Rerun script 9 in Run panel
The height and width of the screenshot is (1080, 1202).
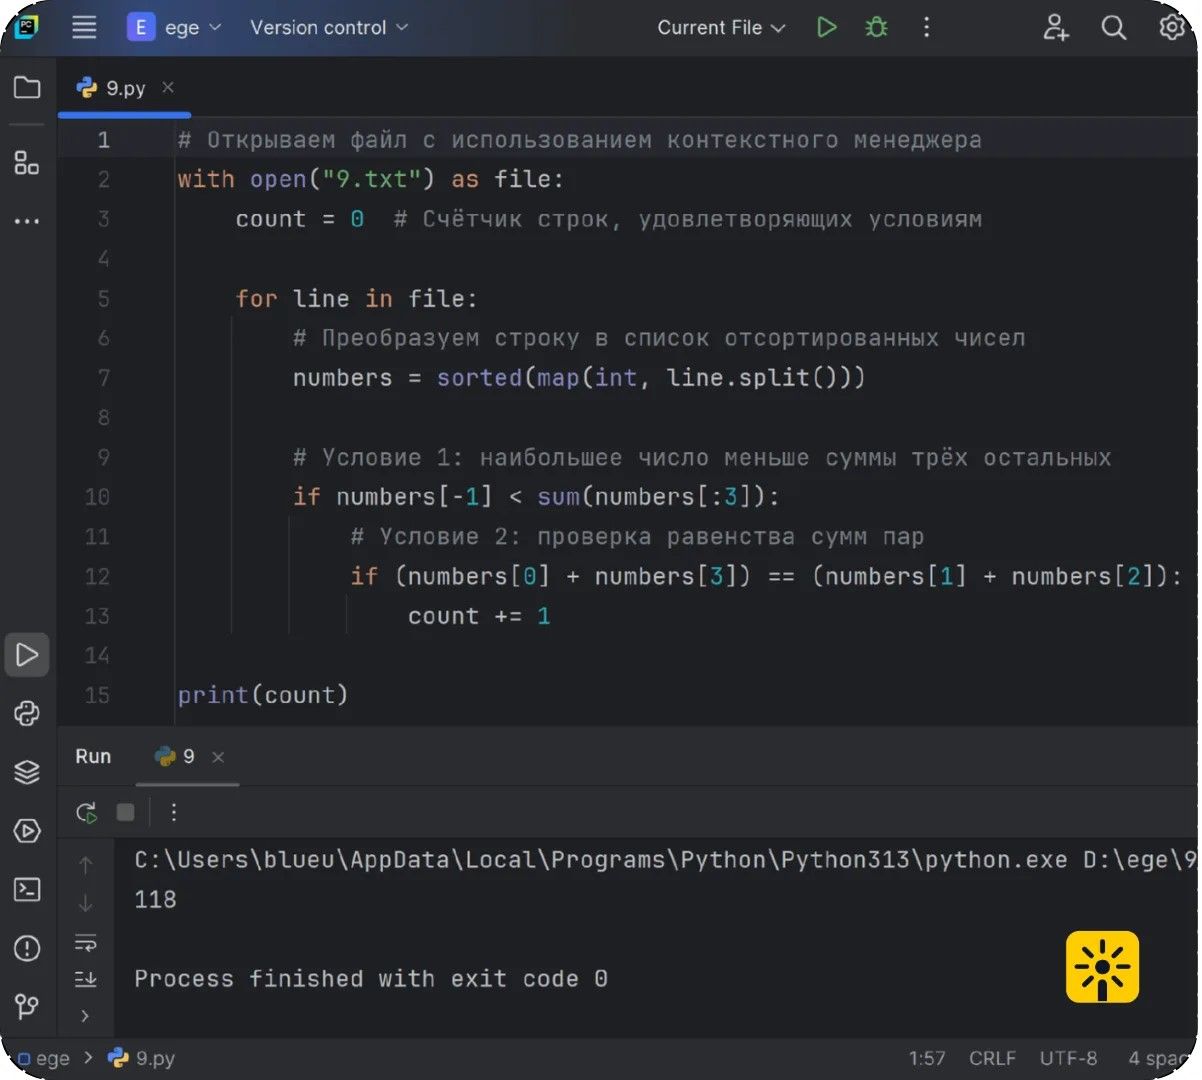(x=87, y=813)
